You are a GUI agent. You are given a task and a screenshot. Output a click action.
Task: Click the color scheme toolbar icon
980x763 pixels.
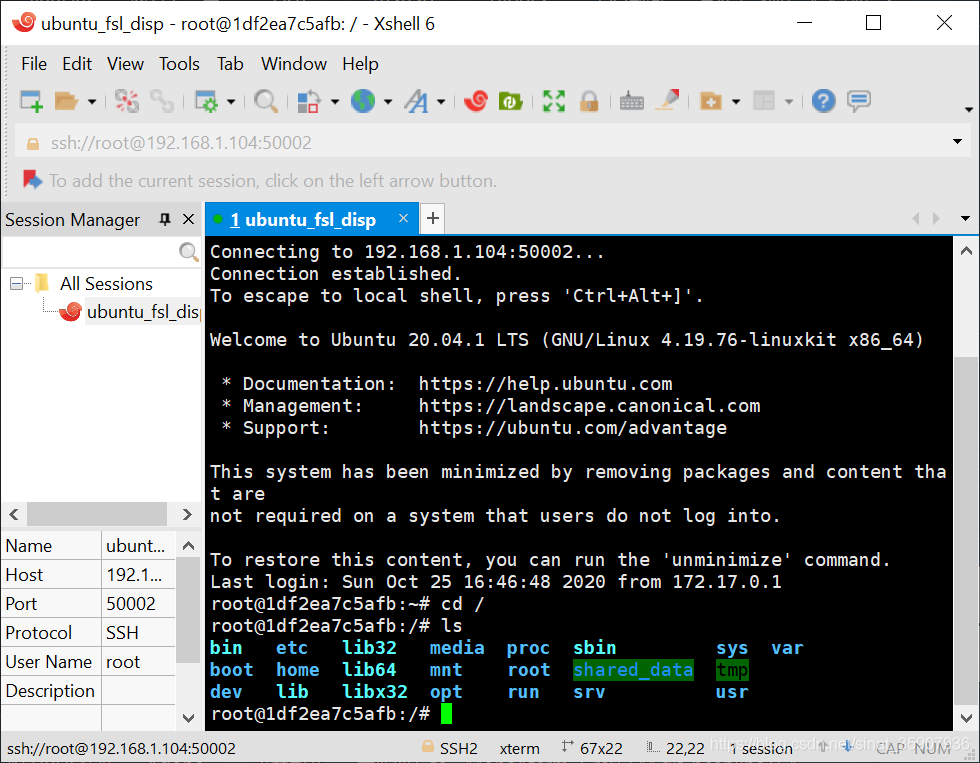(308, 101)
